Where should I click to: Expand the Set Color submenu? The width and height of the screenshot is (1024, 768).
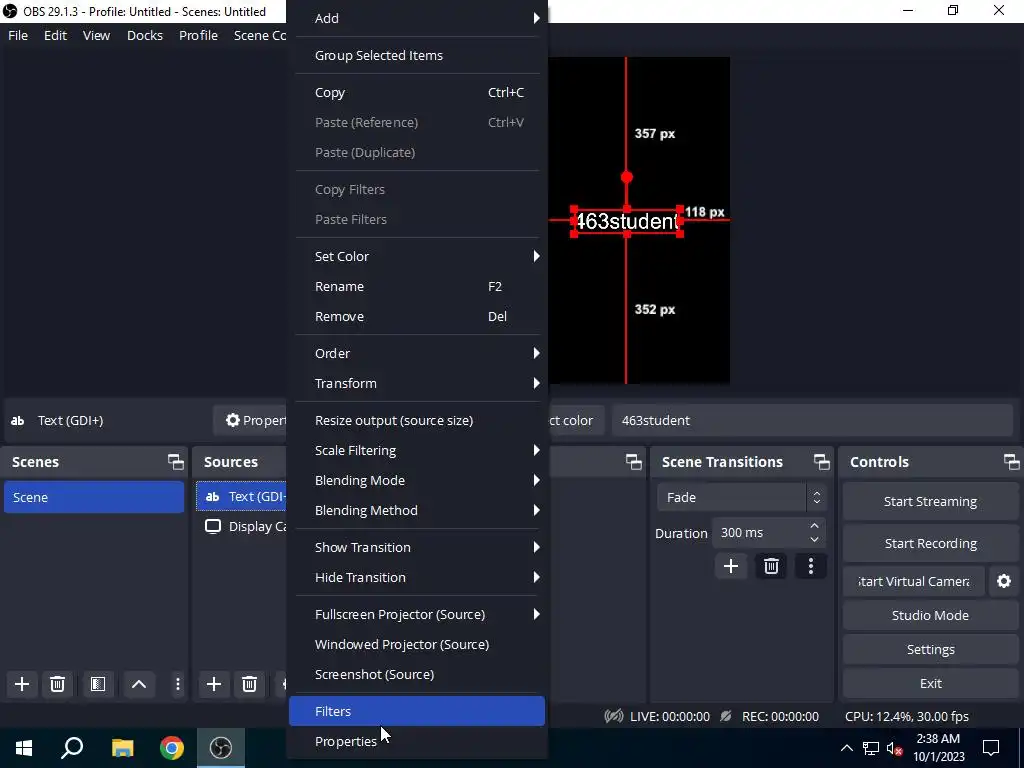(417, 256)
